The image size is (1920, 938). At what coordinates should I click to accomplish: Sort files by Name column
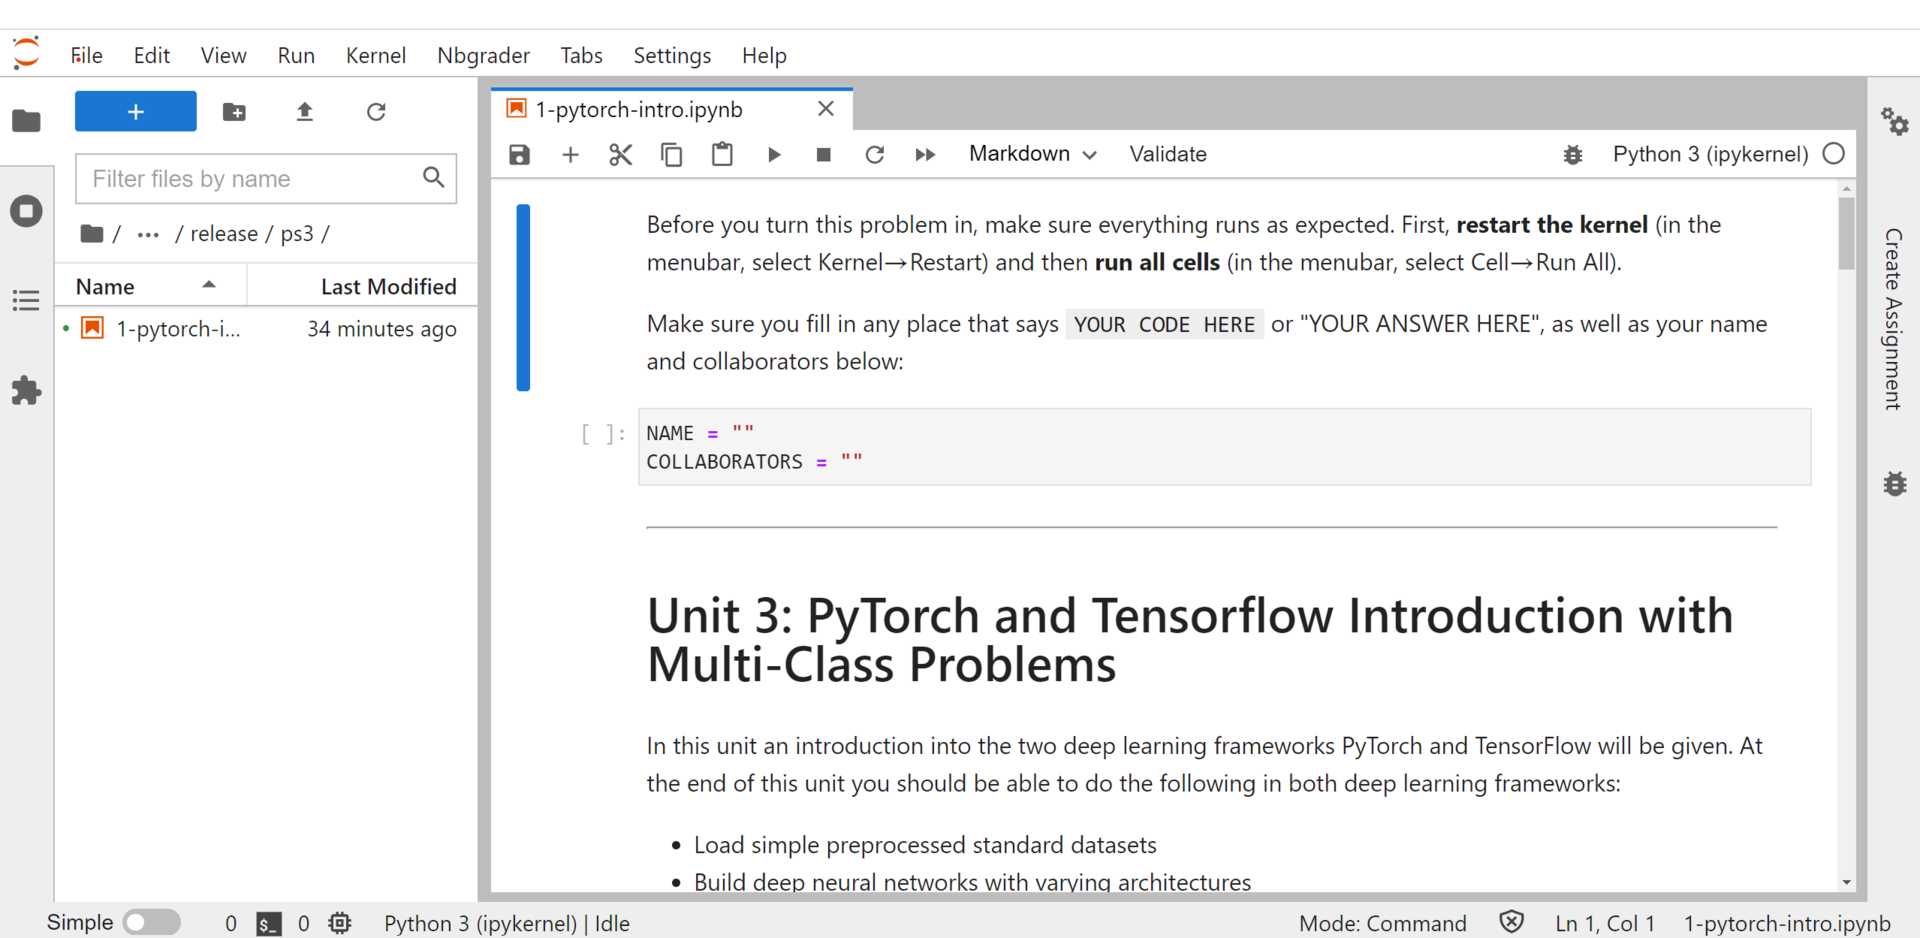[x=150, y=286]
